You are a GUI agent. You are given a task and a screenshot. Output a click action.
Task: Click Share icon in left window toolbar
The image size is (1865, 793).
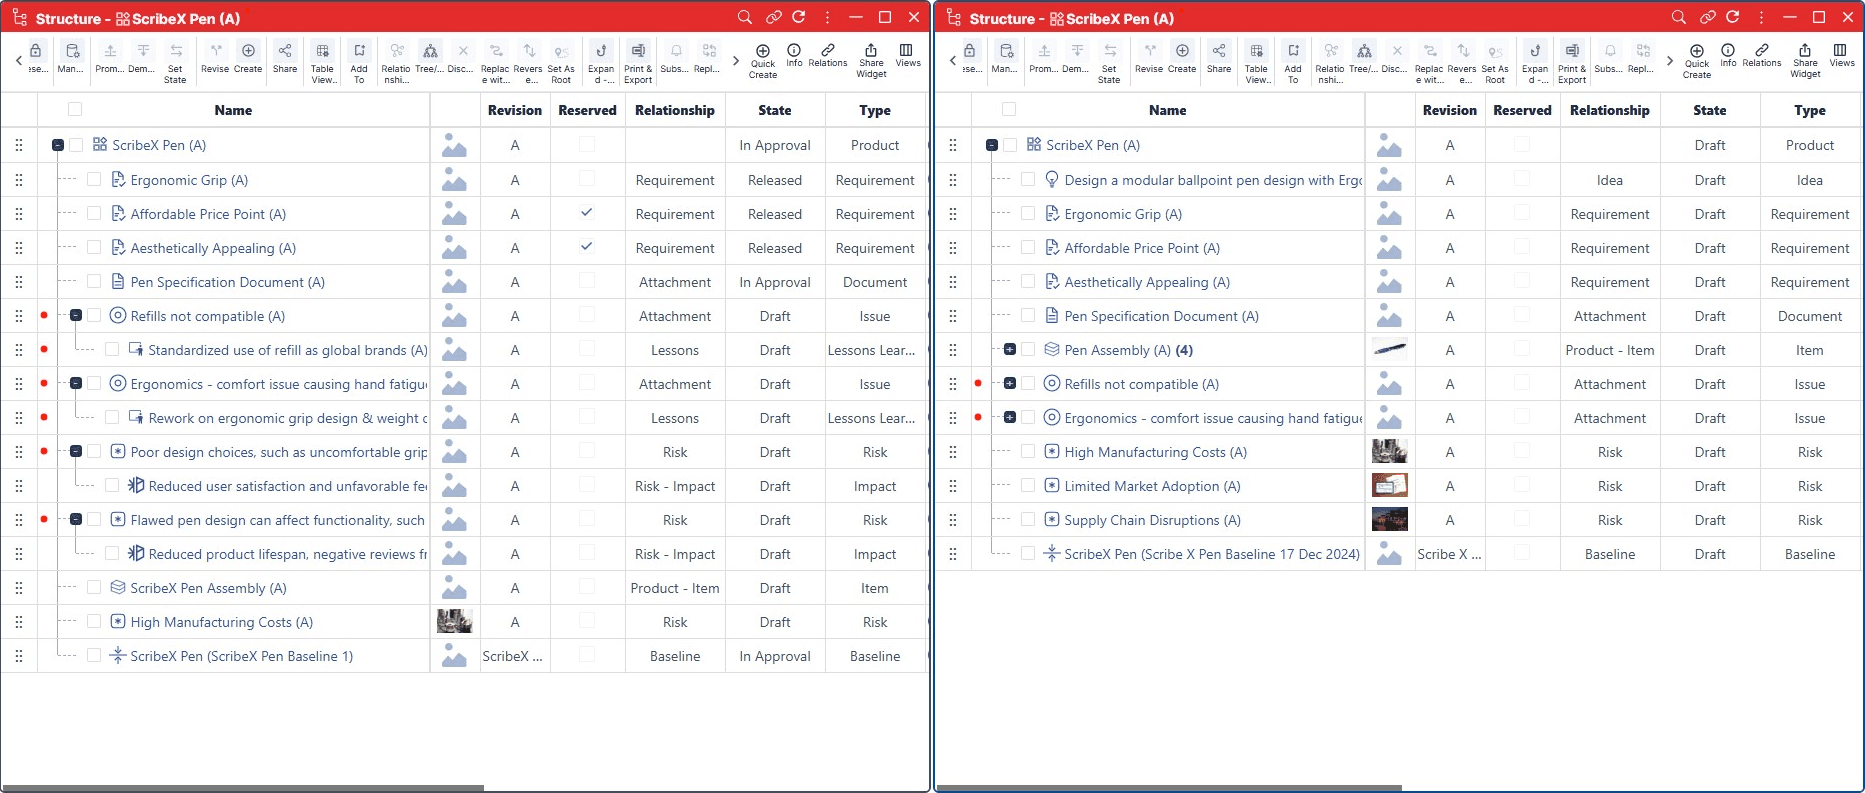[x=285, y=57]
